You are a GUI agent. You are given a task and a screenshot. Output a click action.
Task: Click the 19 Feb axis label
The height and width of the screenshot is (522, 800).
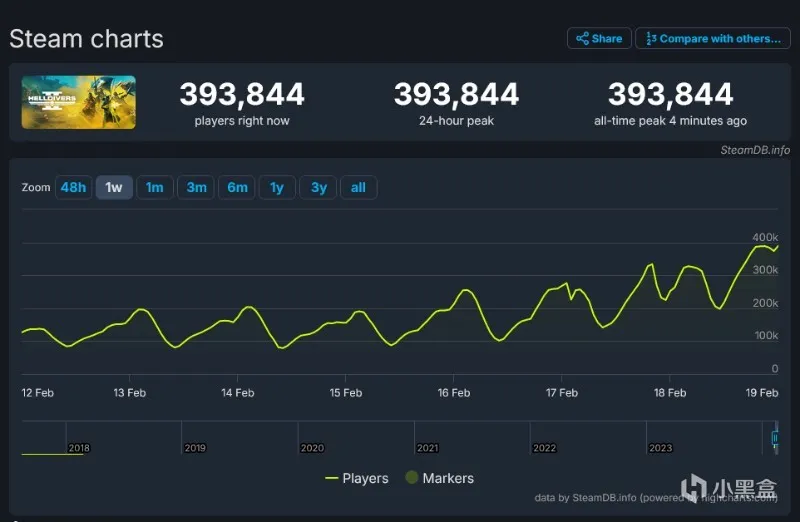coord(762,393)
